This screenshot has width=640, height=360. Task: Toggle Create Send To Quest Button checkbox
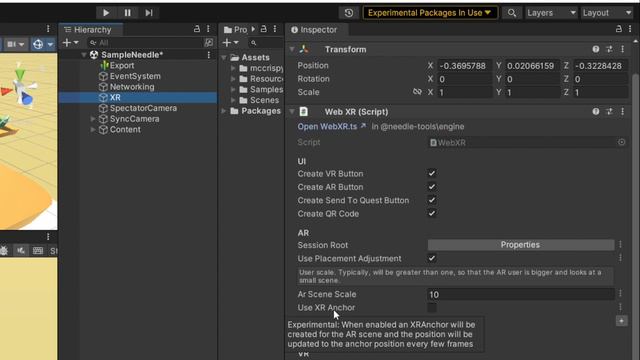(x=432, y=200)
